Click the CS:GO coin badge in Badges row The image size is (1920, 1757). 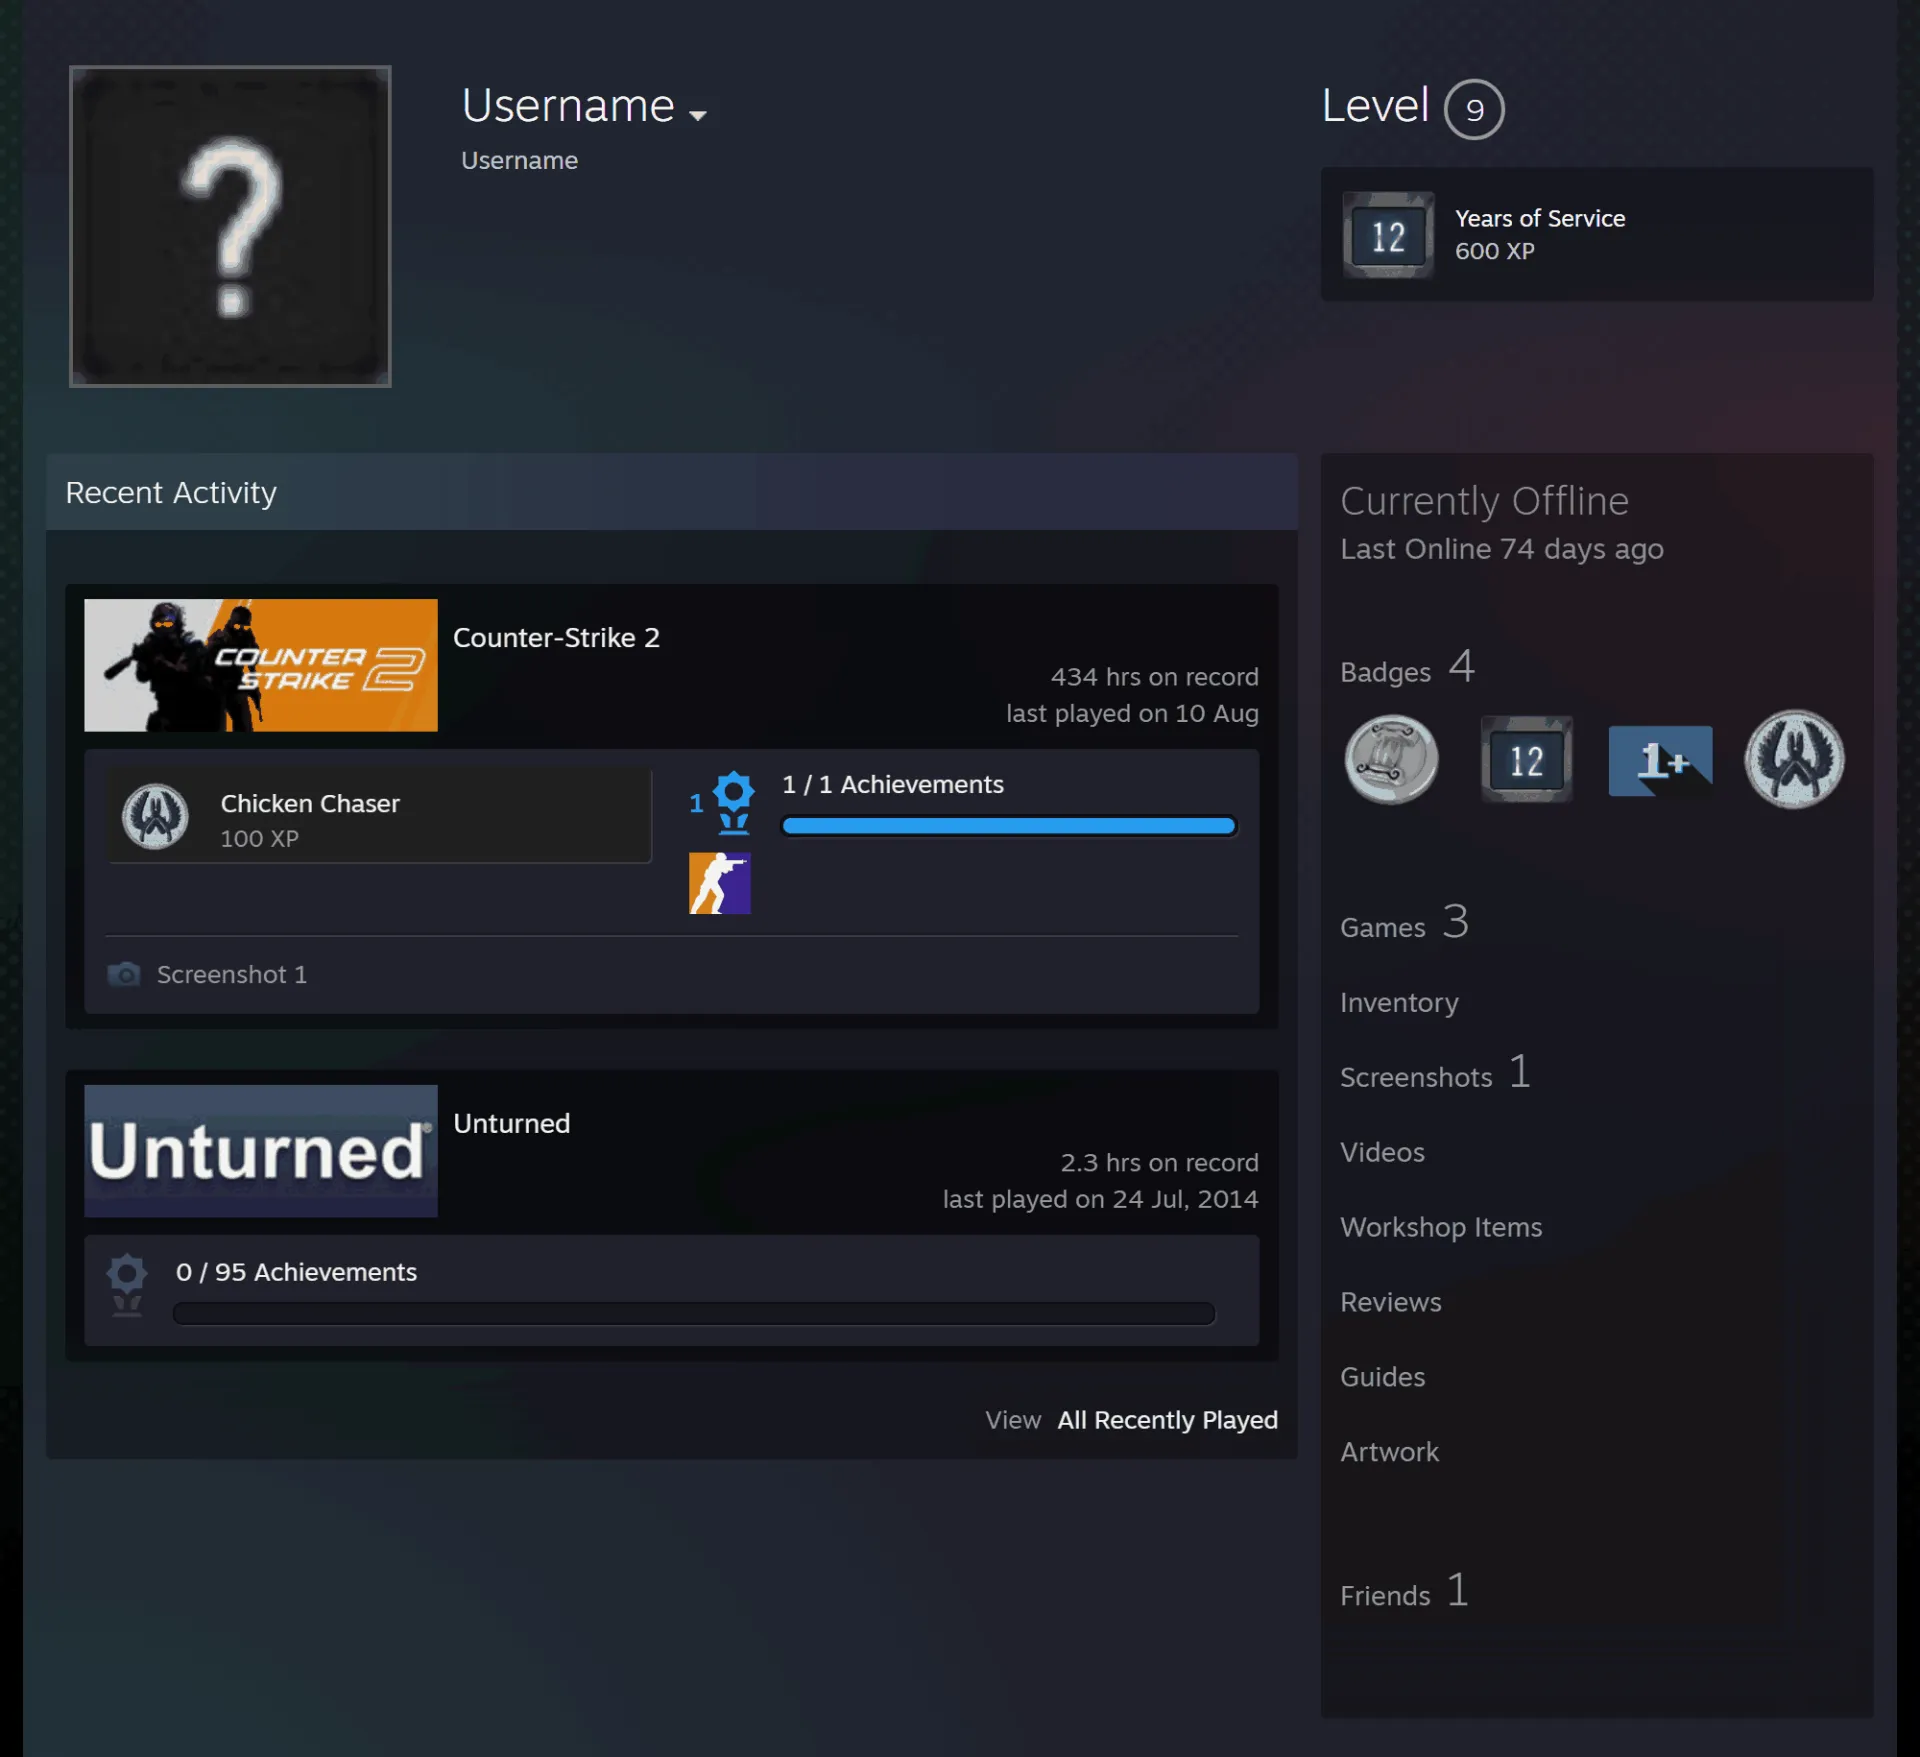point(1794,760)
